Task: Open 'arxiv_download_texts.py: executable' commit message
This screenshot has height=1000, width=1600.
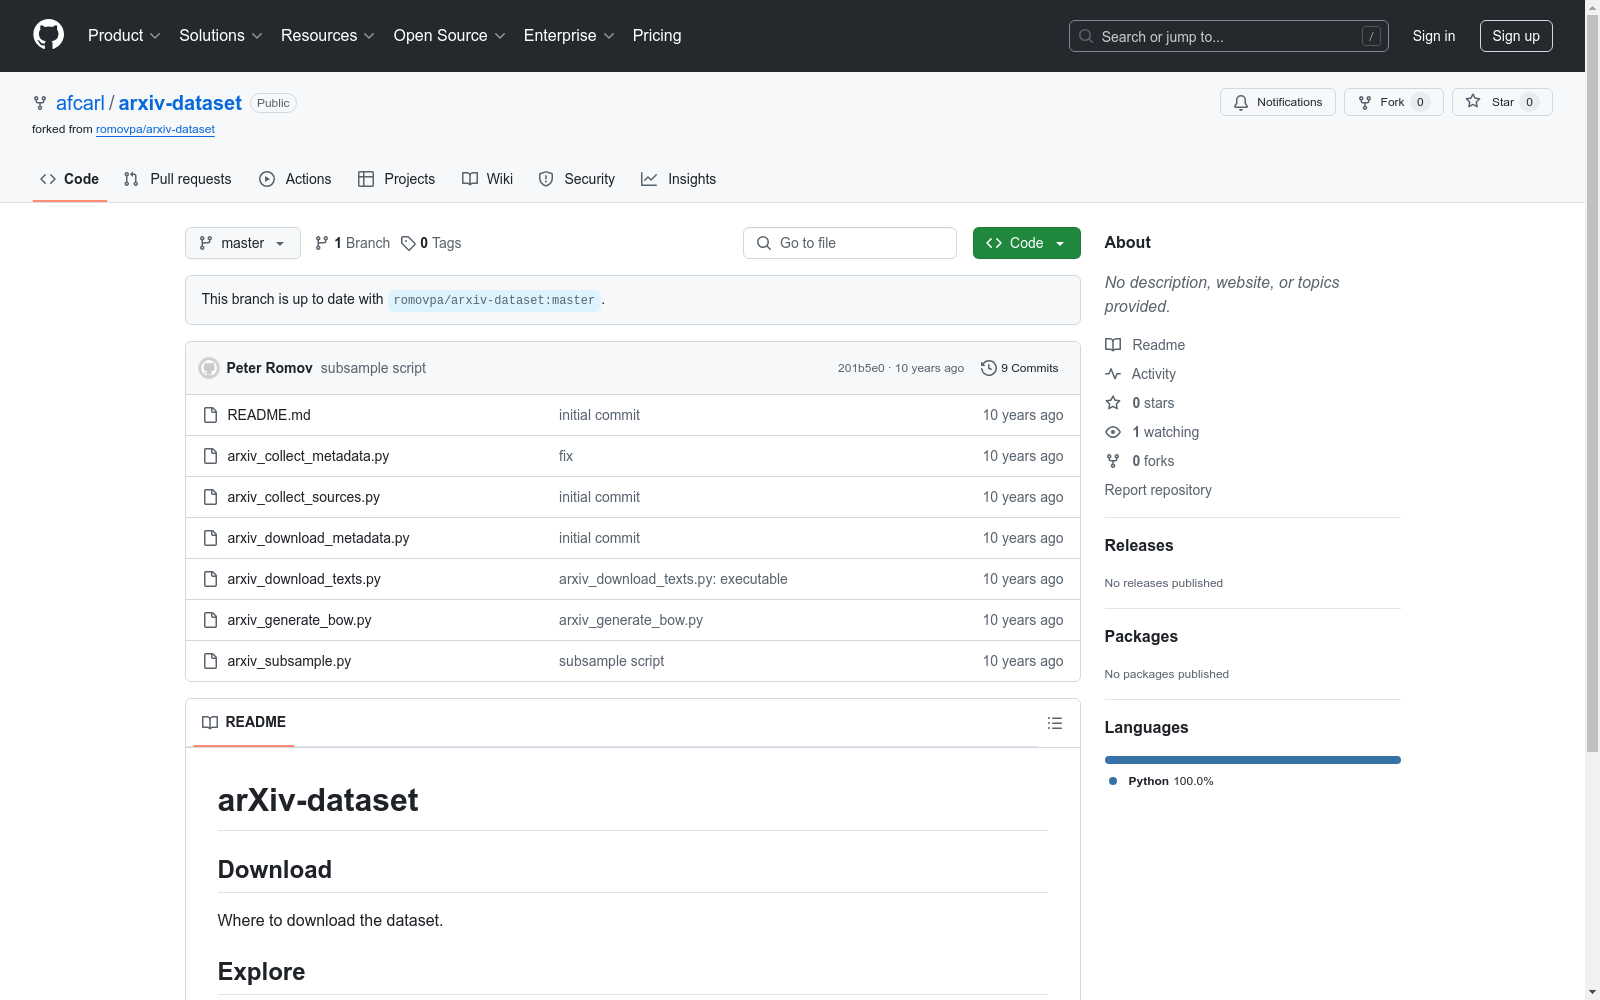Action: point(673,579)
